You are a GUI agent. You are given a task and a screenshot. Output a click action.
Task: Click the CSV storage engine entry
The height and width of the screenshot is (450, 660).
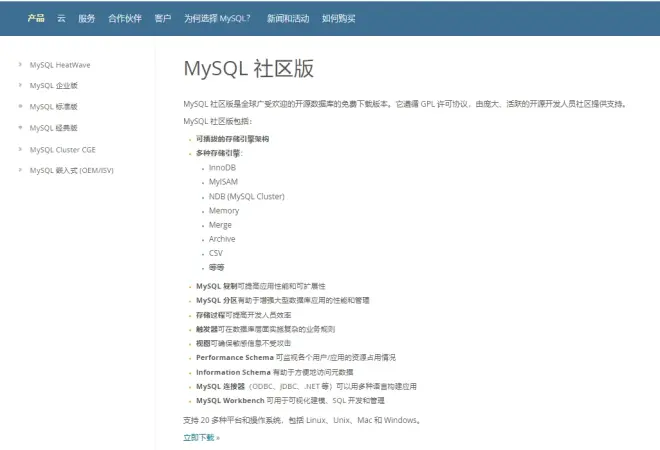point(216,253)
